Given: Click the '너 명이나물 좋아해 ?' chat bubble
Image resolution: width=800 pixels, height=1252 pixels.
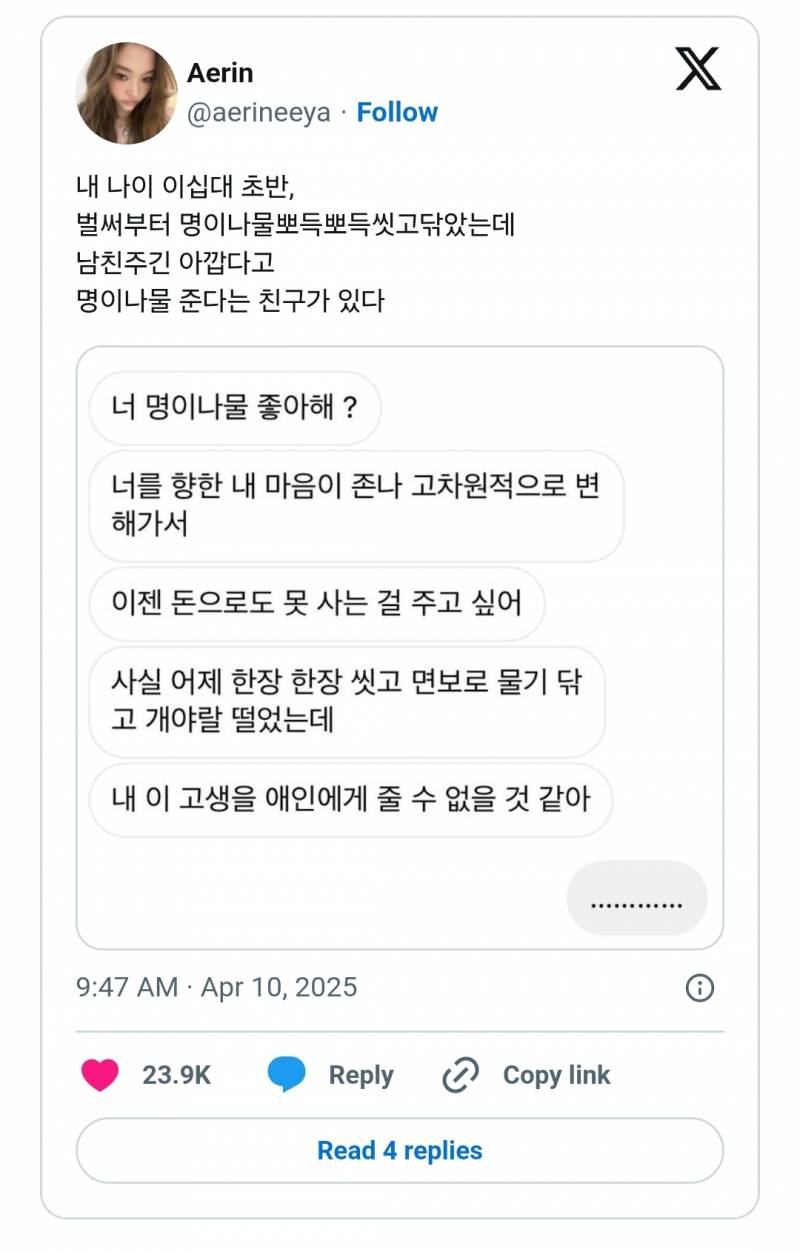Looking at the screenshot, I should click(235, 408).
